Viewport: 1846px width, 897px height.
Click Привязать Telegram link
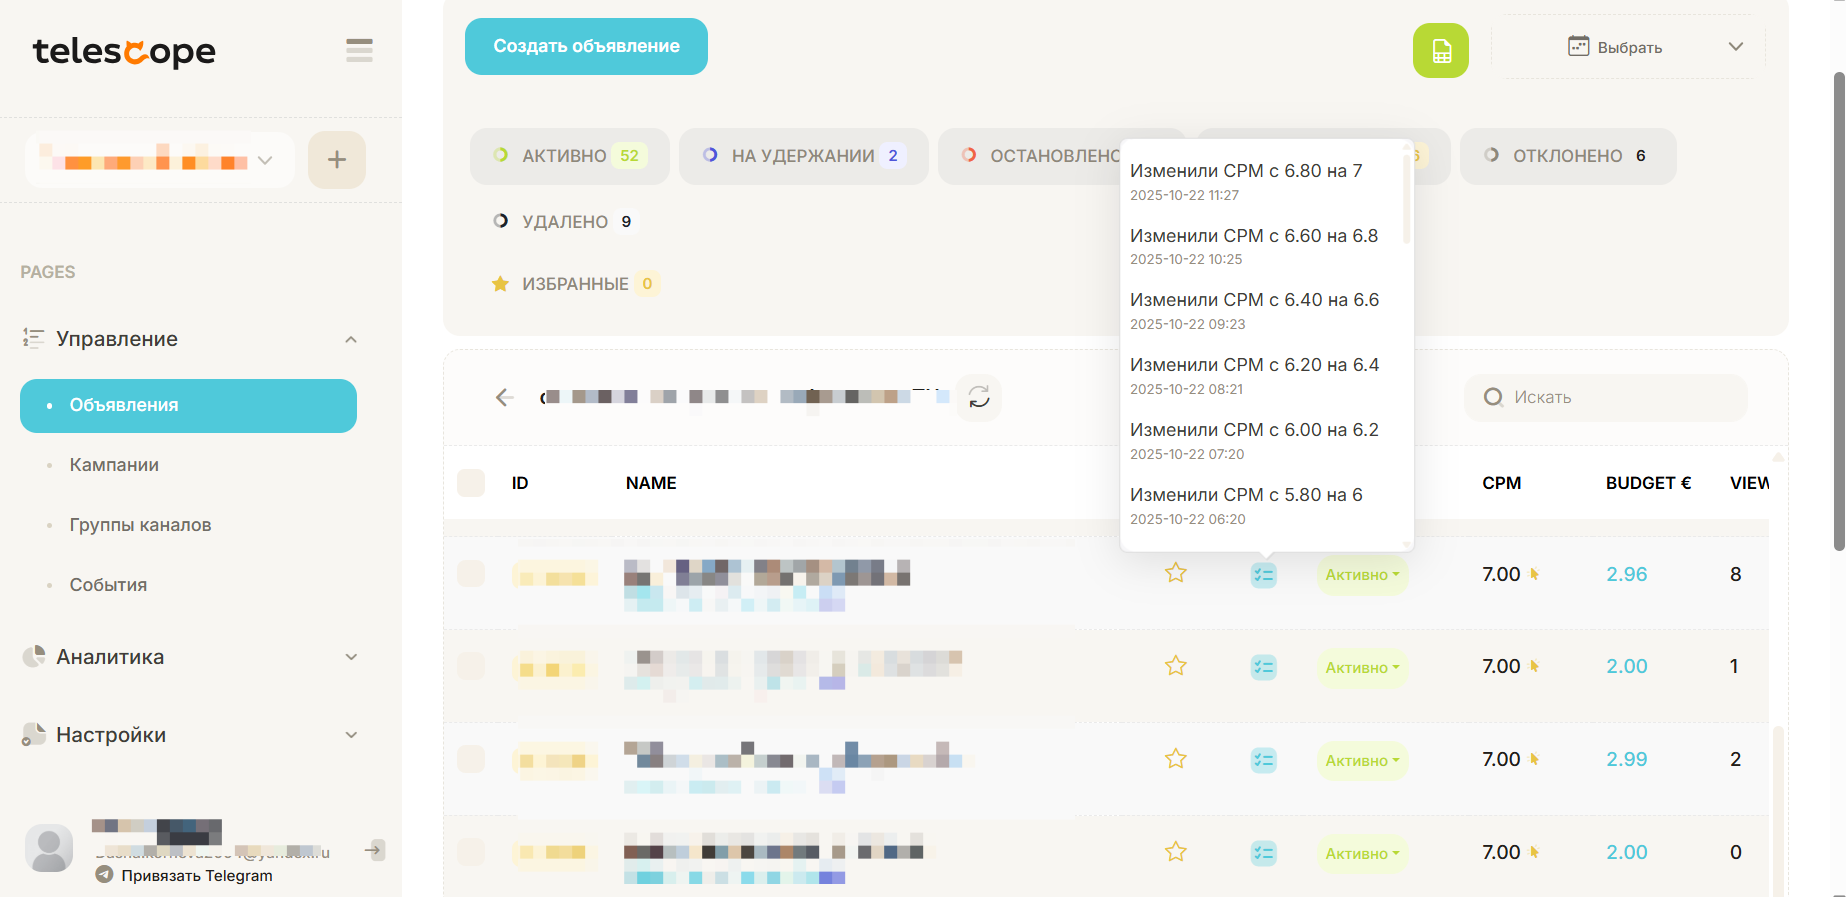pyautogui.click(x=196, y=876)
